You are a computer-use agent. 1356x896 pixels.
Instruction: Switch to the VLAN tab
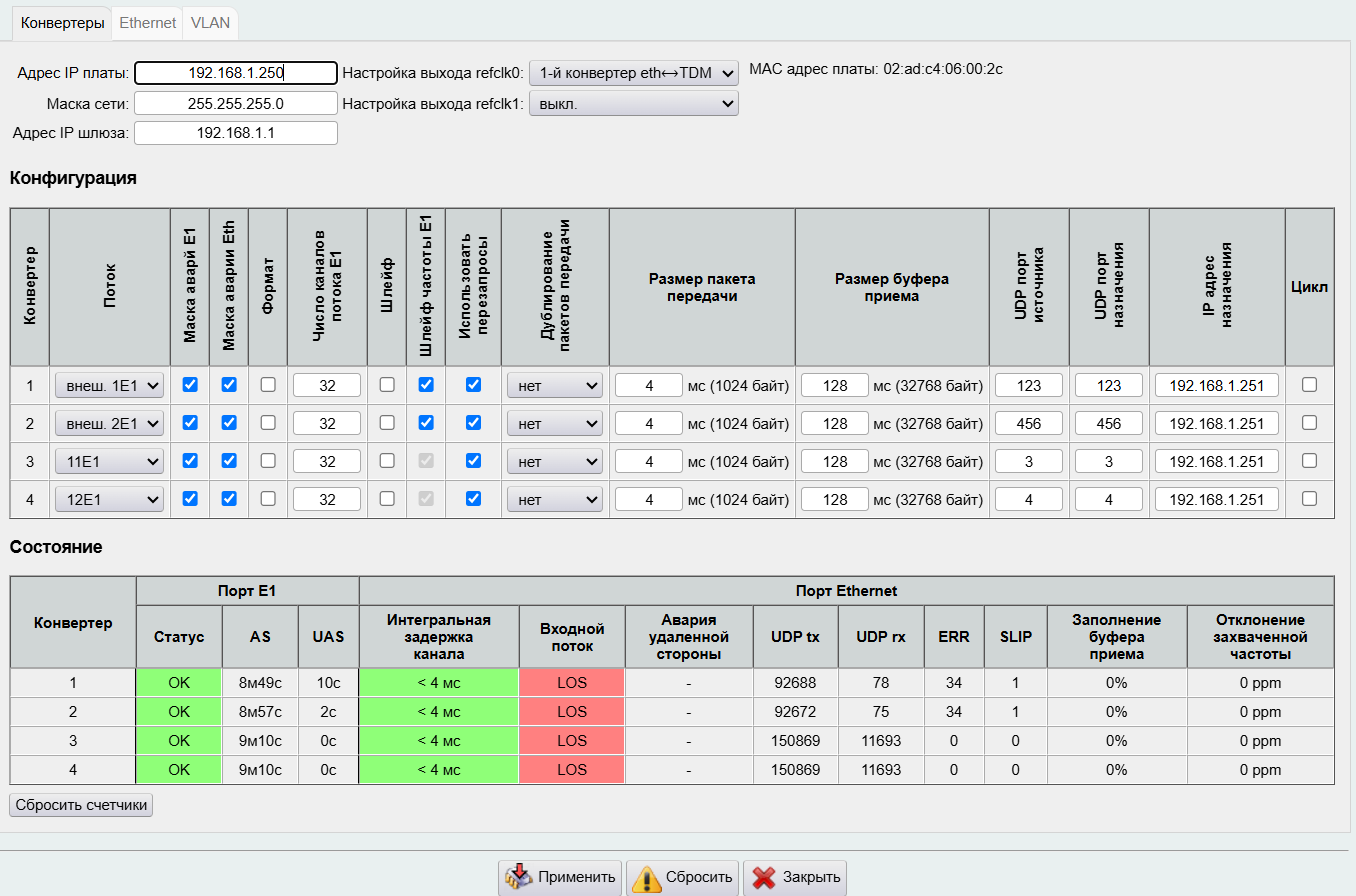209,22
